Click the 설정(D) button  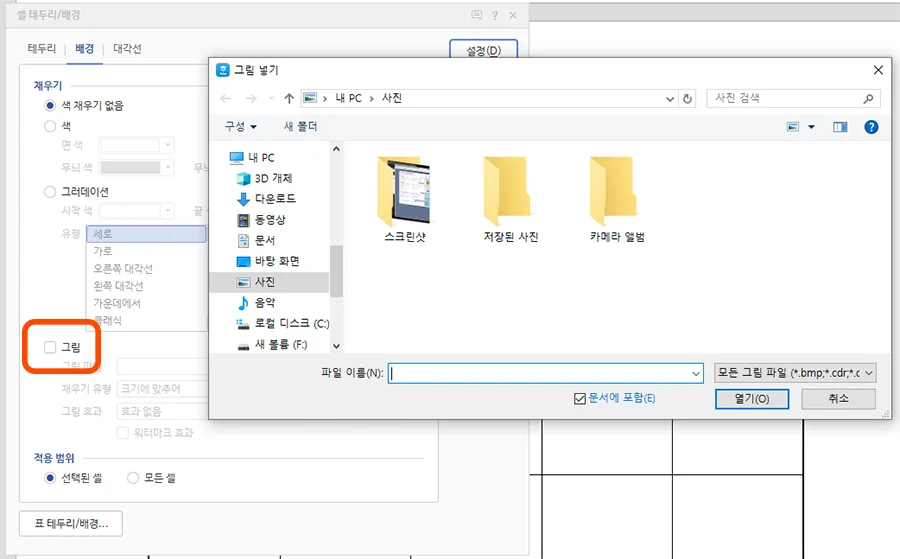(483, 51)
